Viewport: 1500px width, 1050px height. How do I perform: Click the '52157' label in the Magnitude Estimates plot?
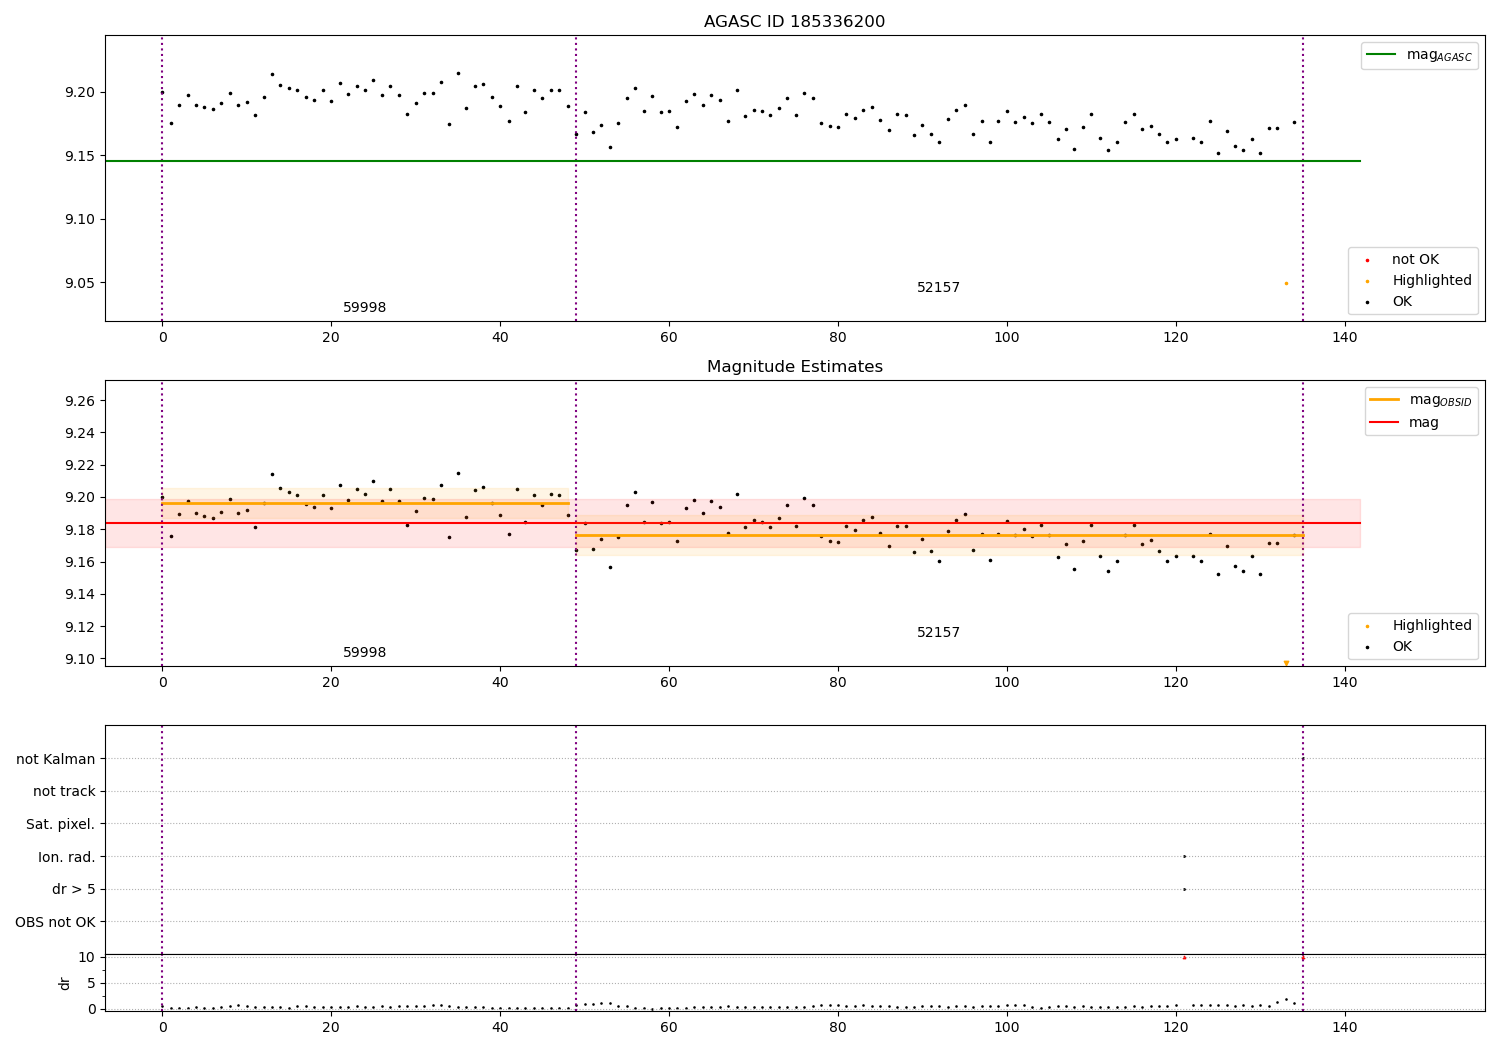pos(938,633)
